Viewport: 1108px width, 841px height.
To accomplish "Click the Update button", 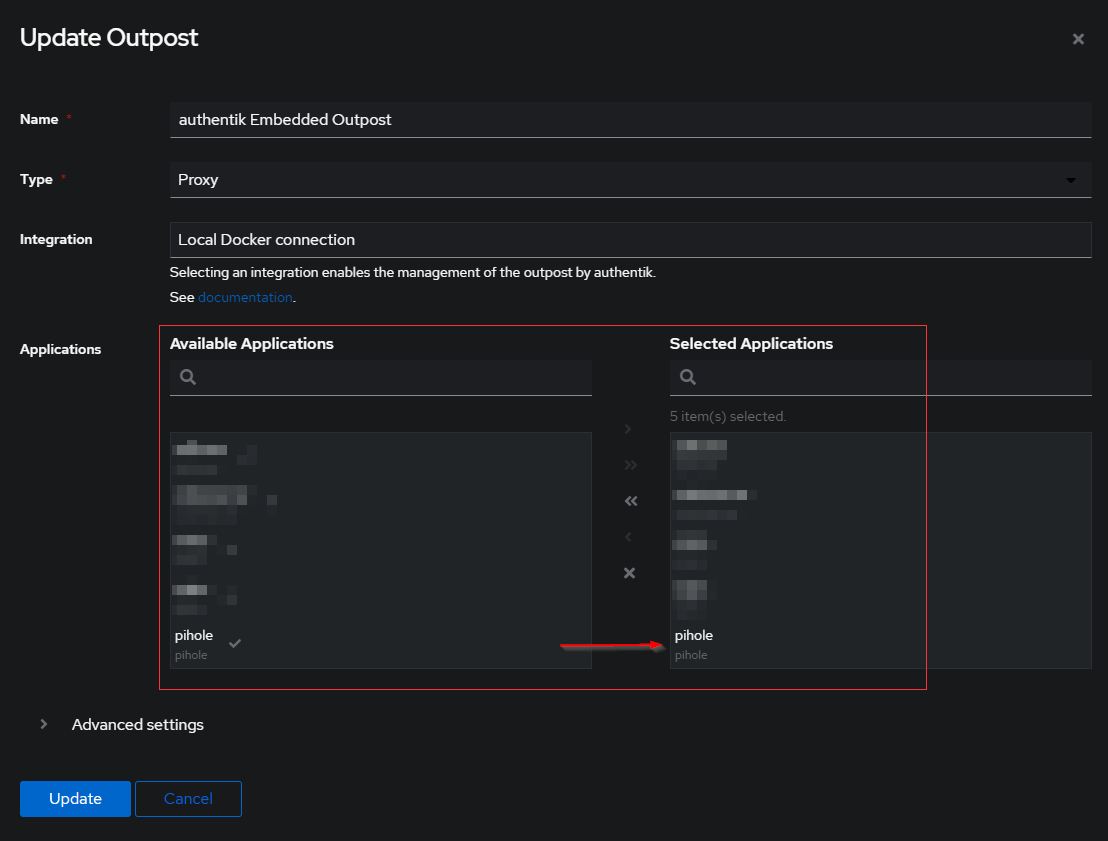I will [x=75, y=799].
